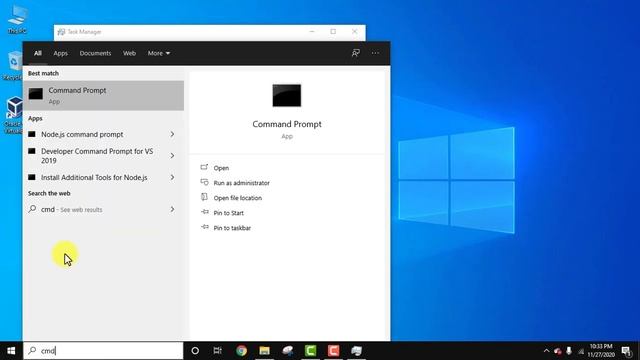This screenshot has width=640, height=360.
Task: Select the Node.js command prompt result
Action: click(82, 134)
